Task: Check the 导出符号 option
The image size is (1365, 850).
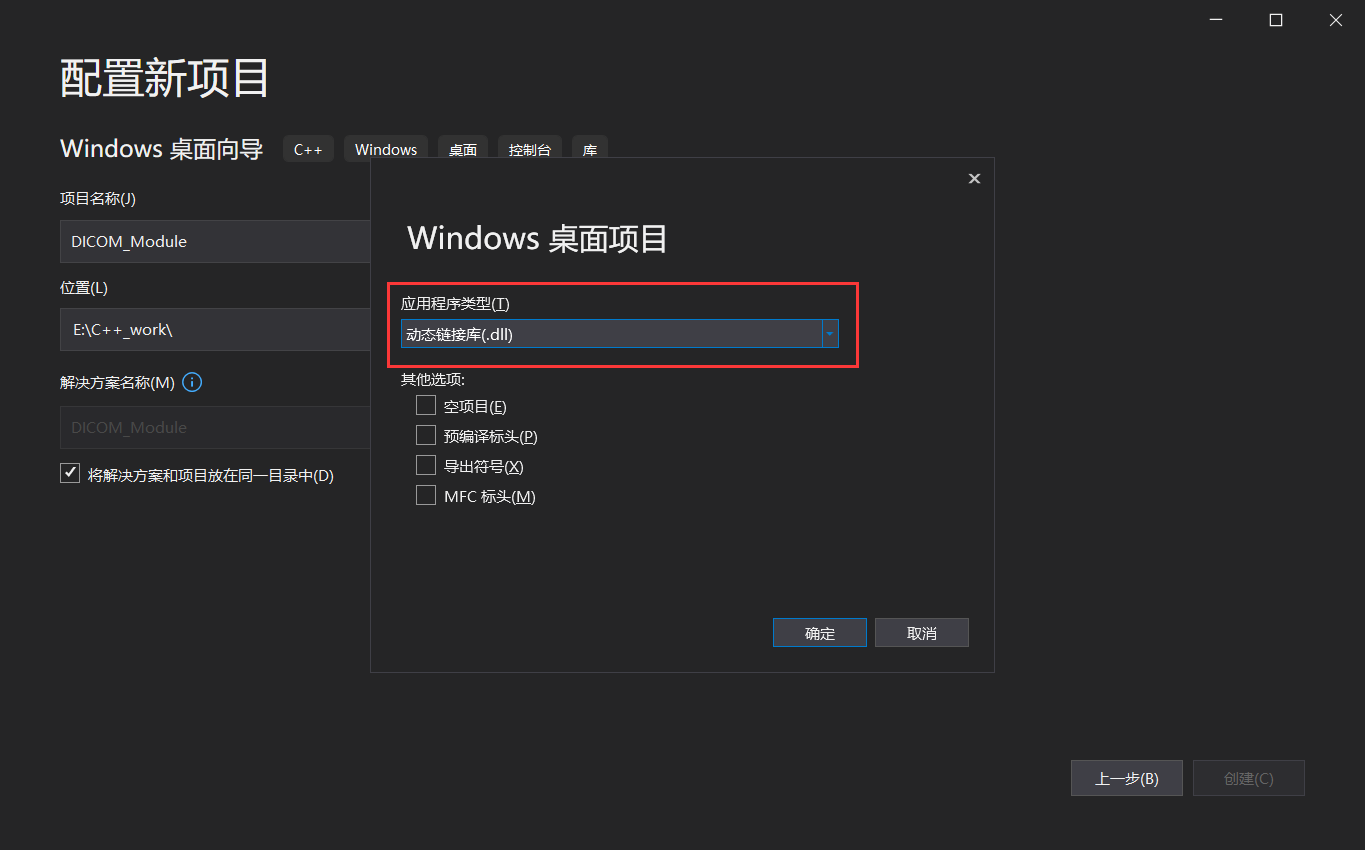Action: (x=425, y=465)
